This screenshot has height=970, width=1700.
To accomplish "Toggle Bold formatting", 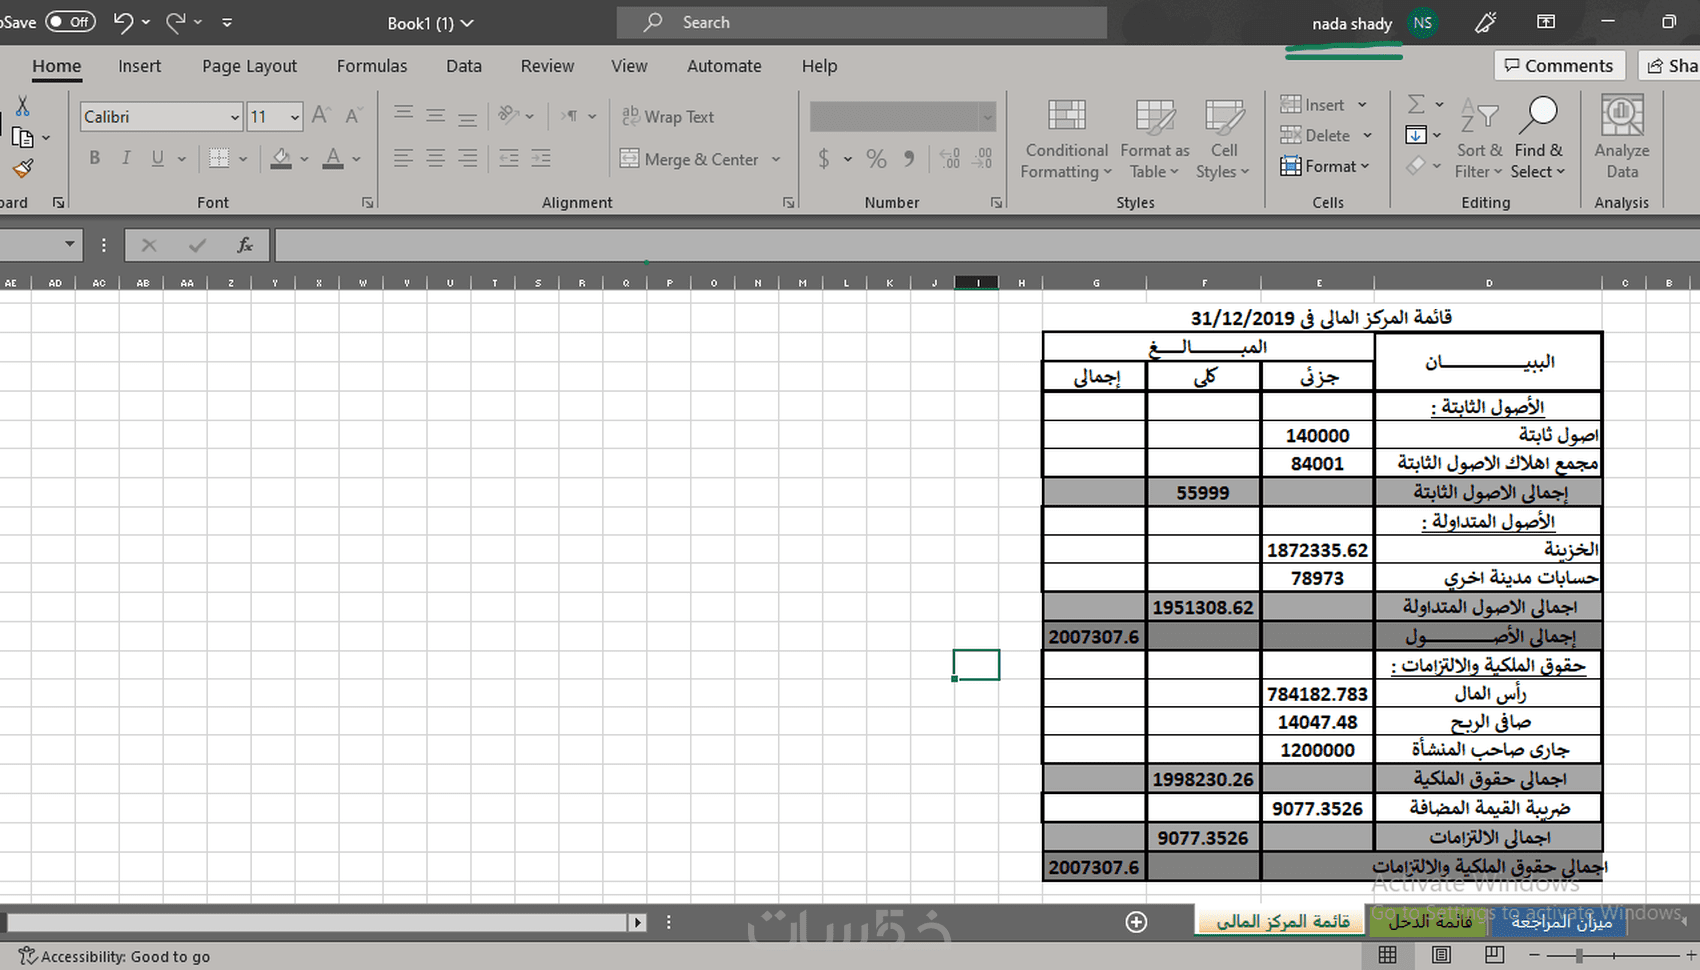I will pos(94,158).
